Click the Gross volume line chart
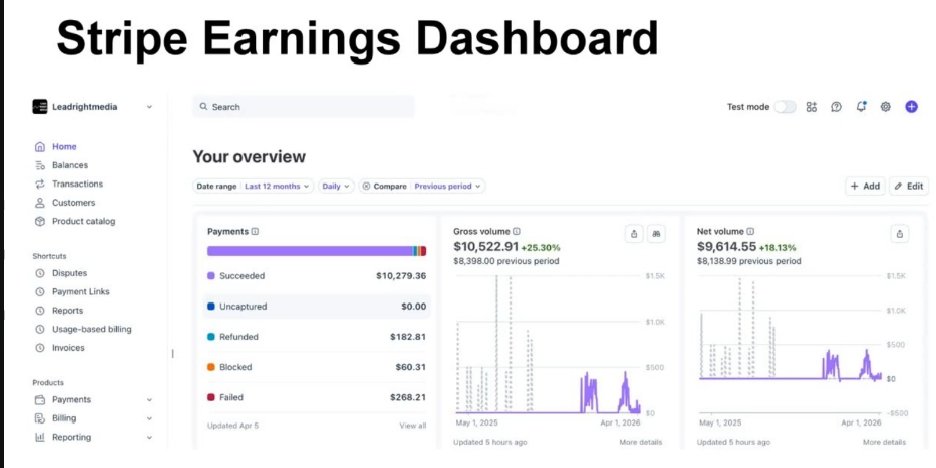 pyautogui.click(x=548, y=344)
